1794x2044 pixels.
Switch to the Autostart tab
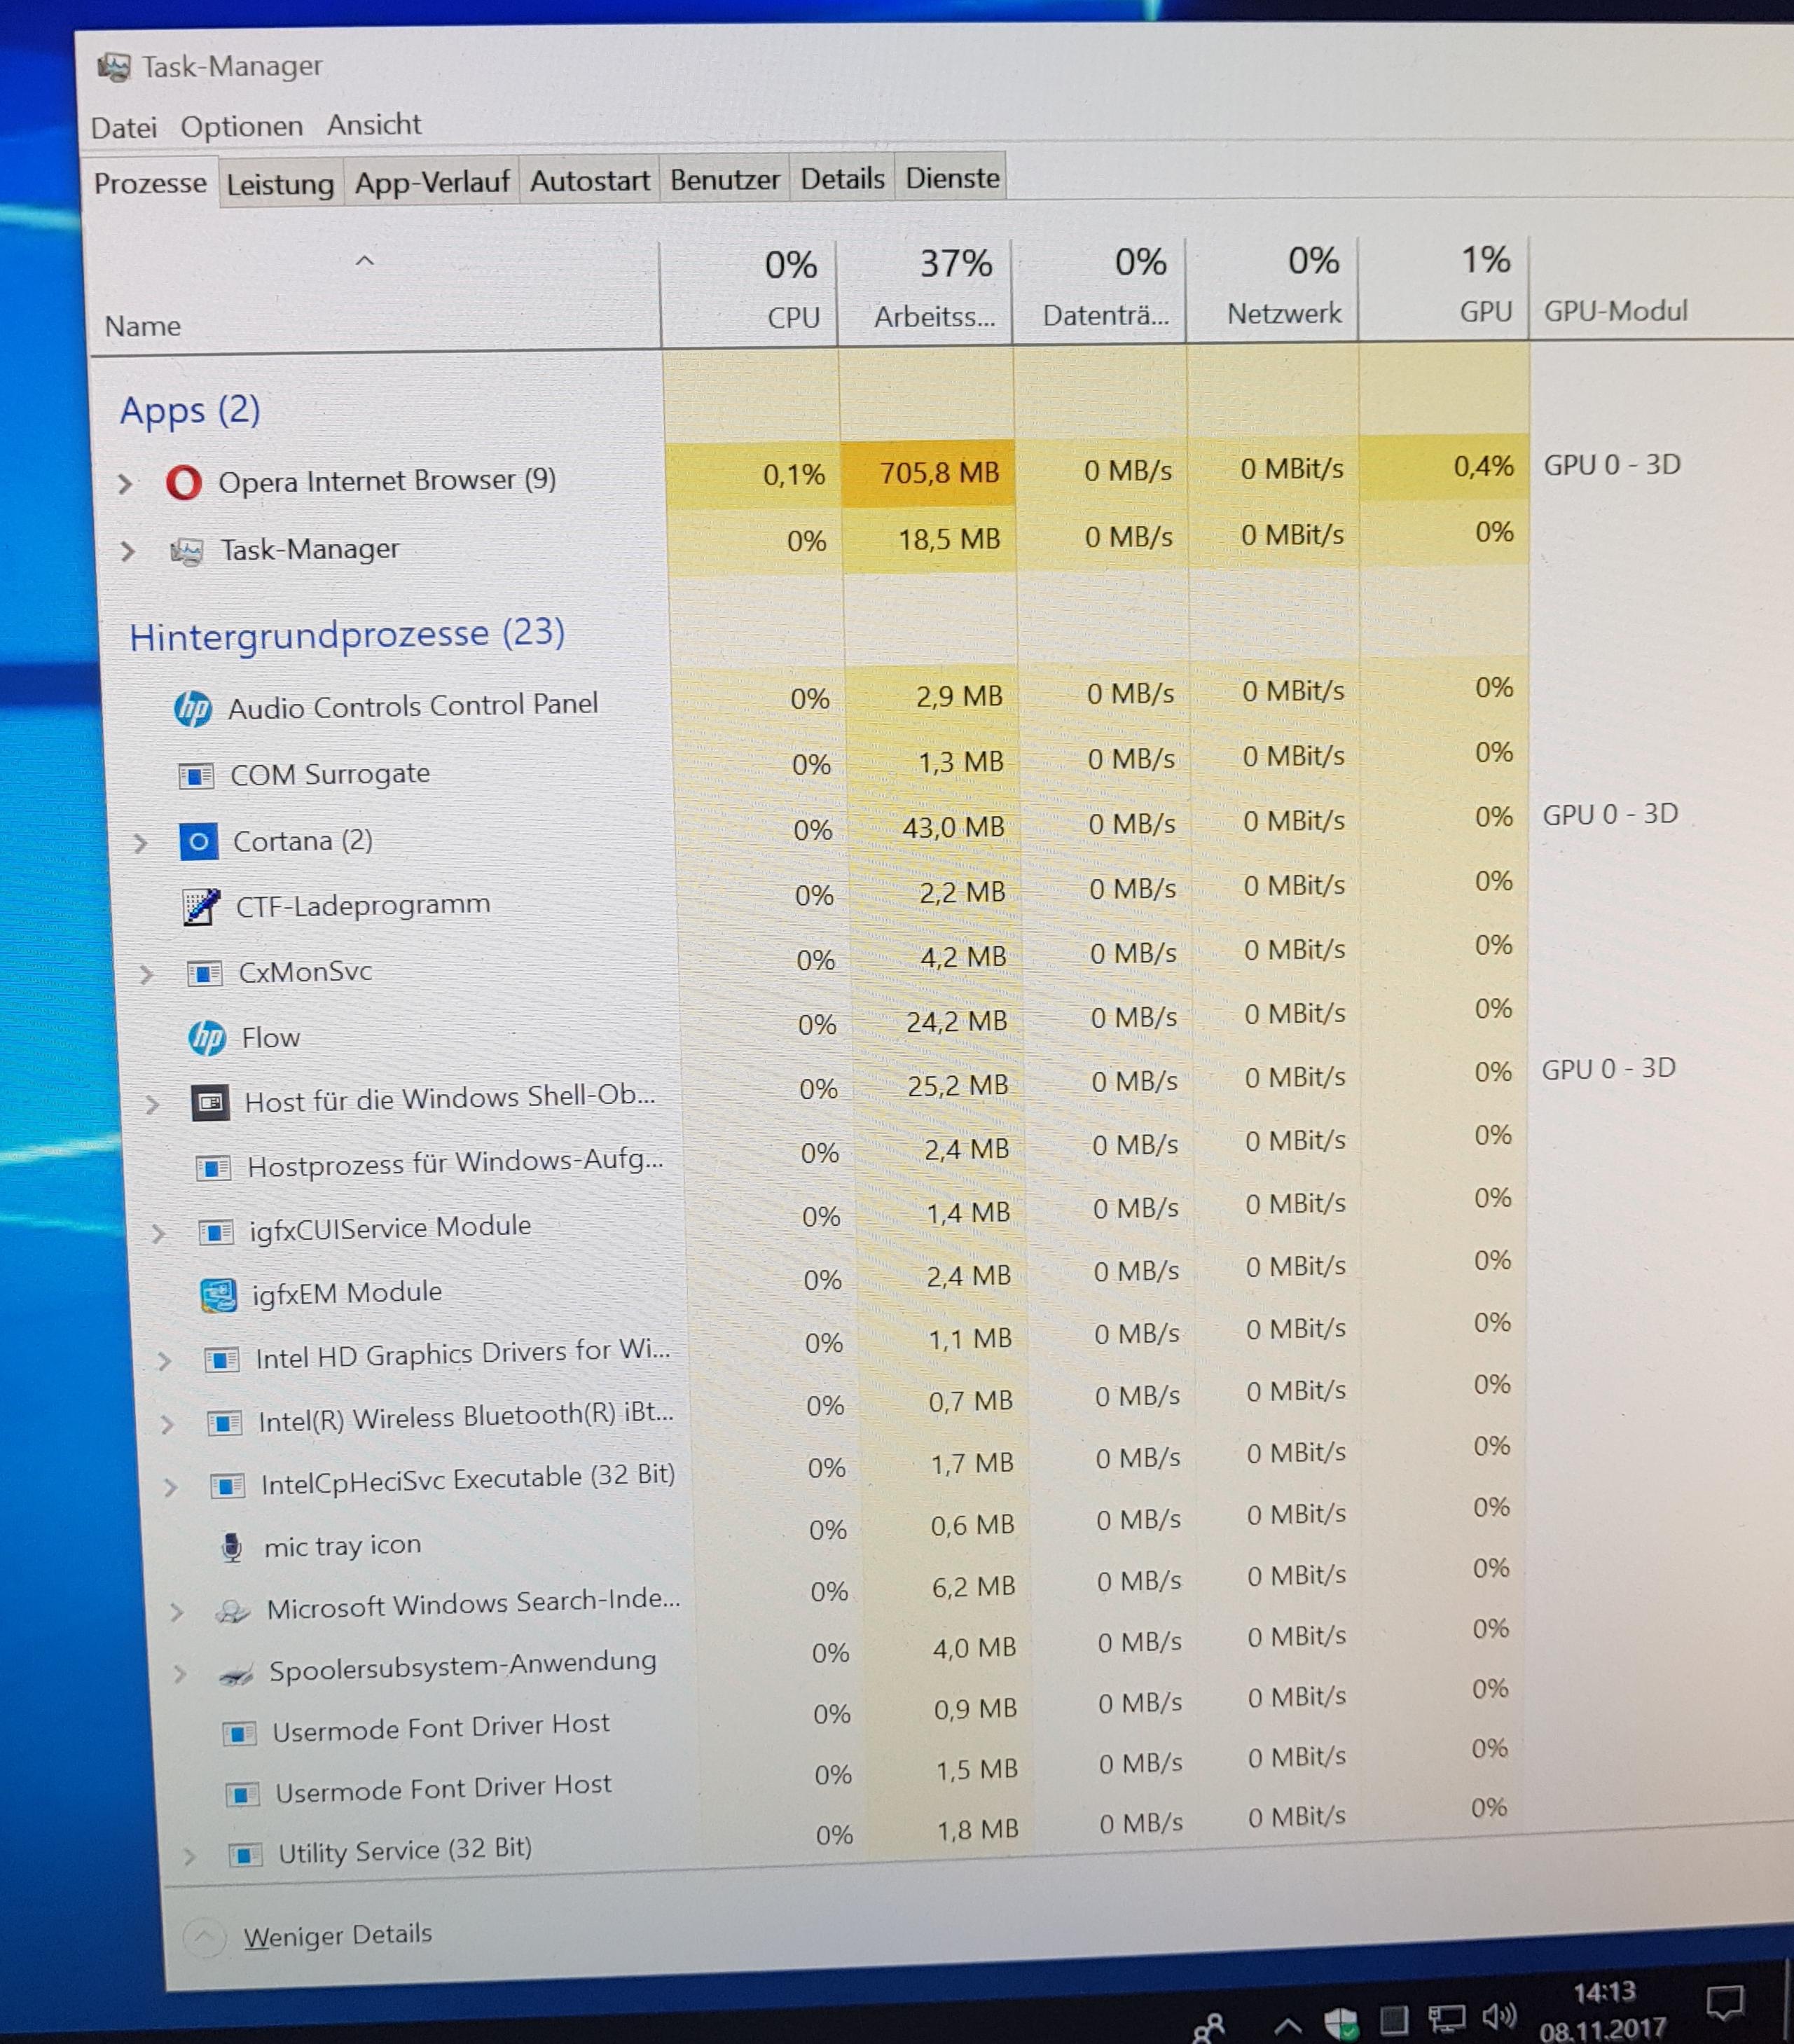[x=589, y=181]
